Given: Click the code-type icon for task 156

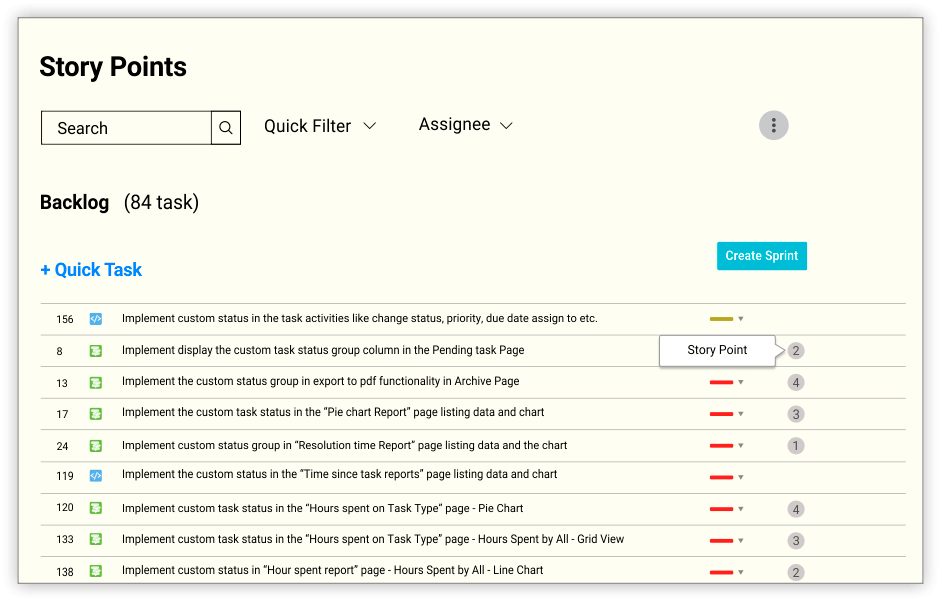Looking at the screenshot, I should 96,319.
